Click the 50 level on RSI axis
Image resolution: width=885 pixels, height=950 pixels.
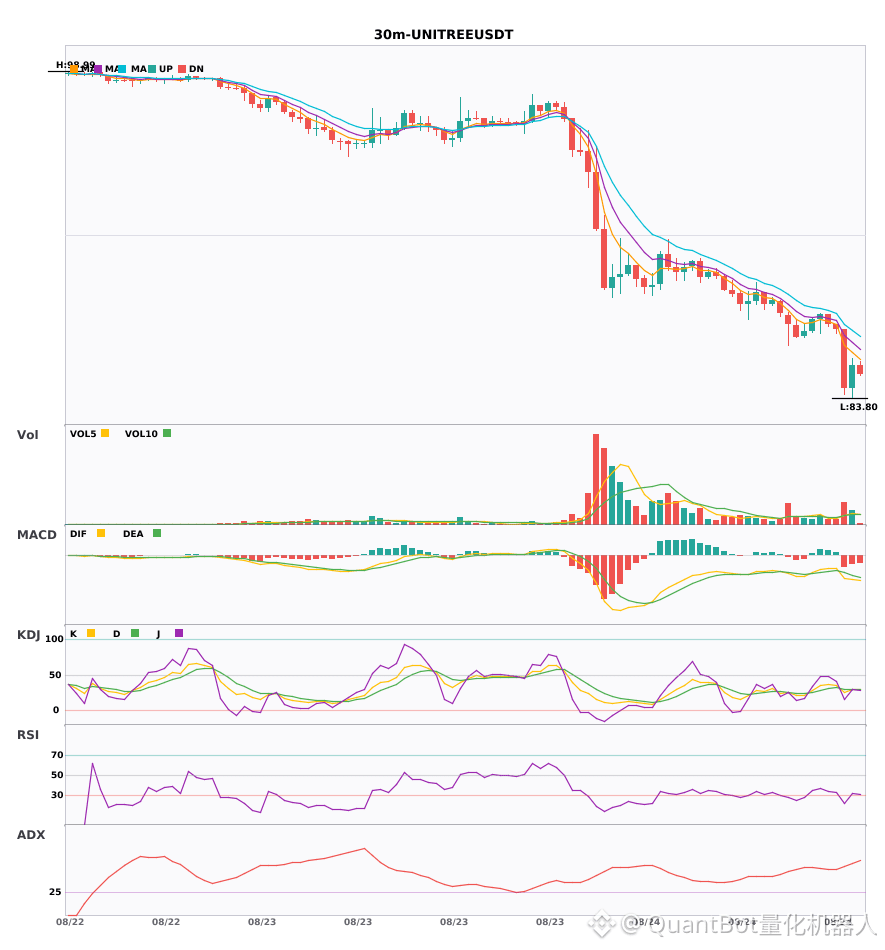coord(57,775)
